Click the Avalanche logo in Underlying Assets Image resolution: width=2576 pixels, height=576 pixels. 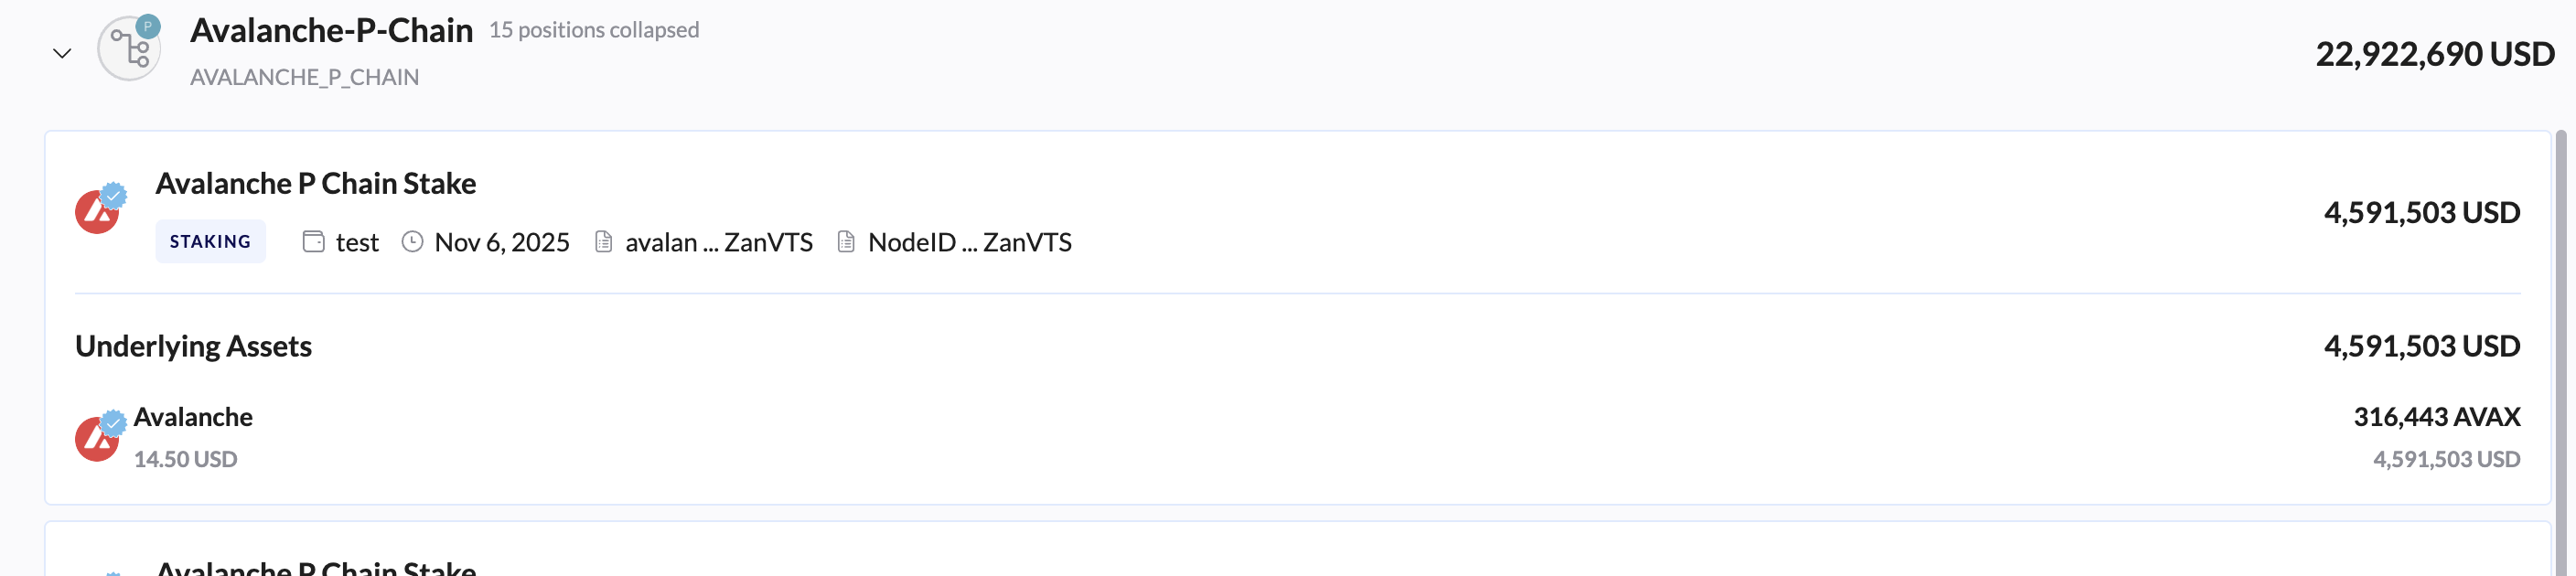pos(98,438)
